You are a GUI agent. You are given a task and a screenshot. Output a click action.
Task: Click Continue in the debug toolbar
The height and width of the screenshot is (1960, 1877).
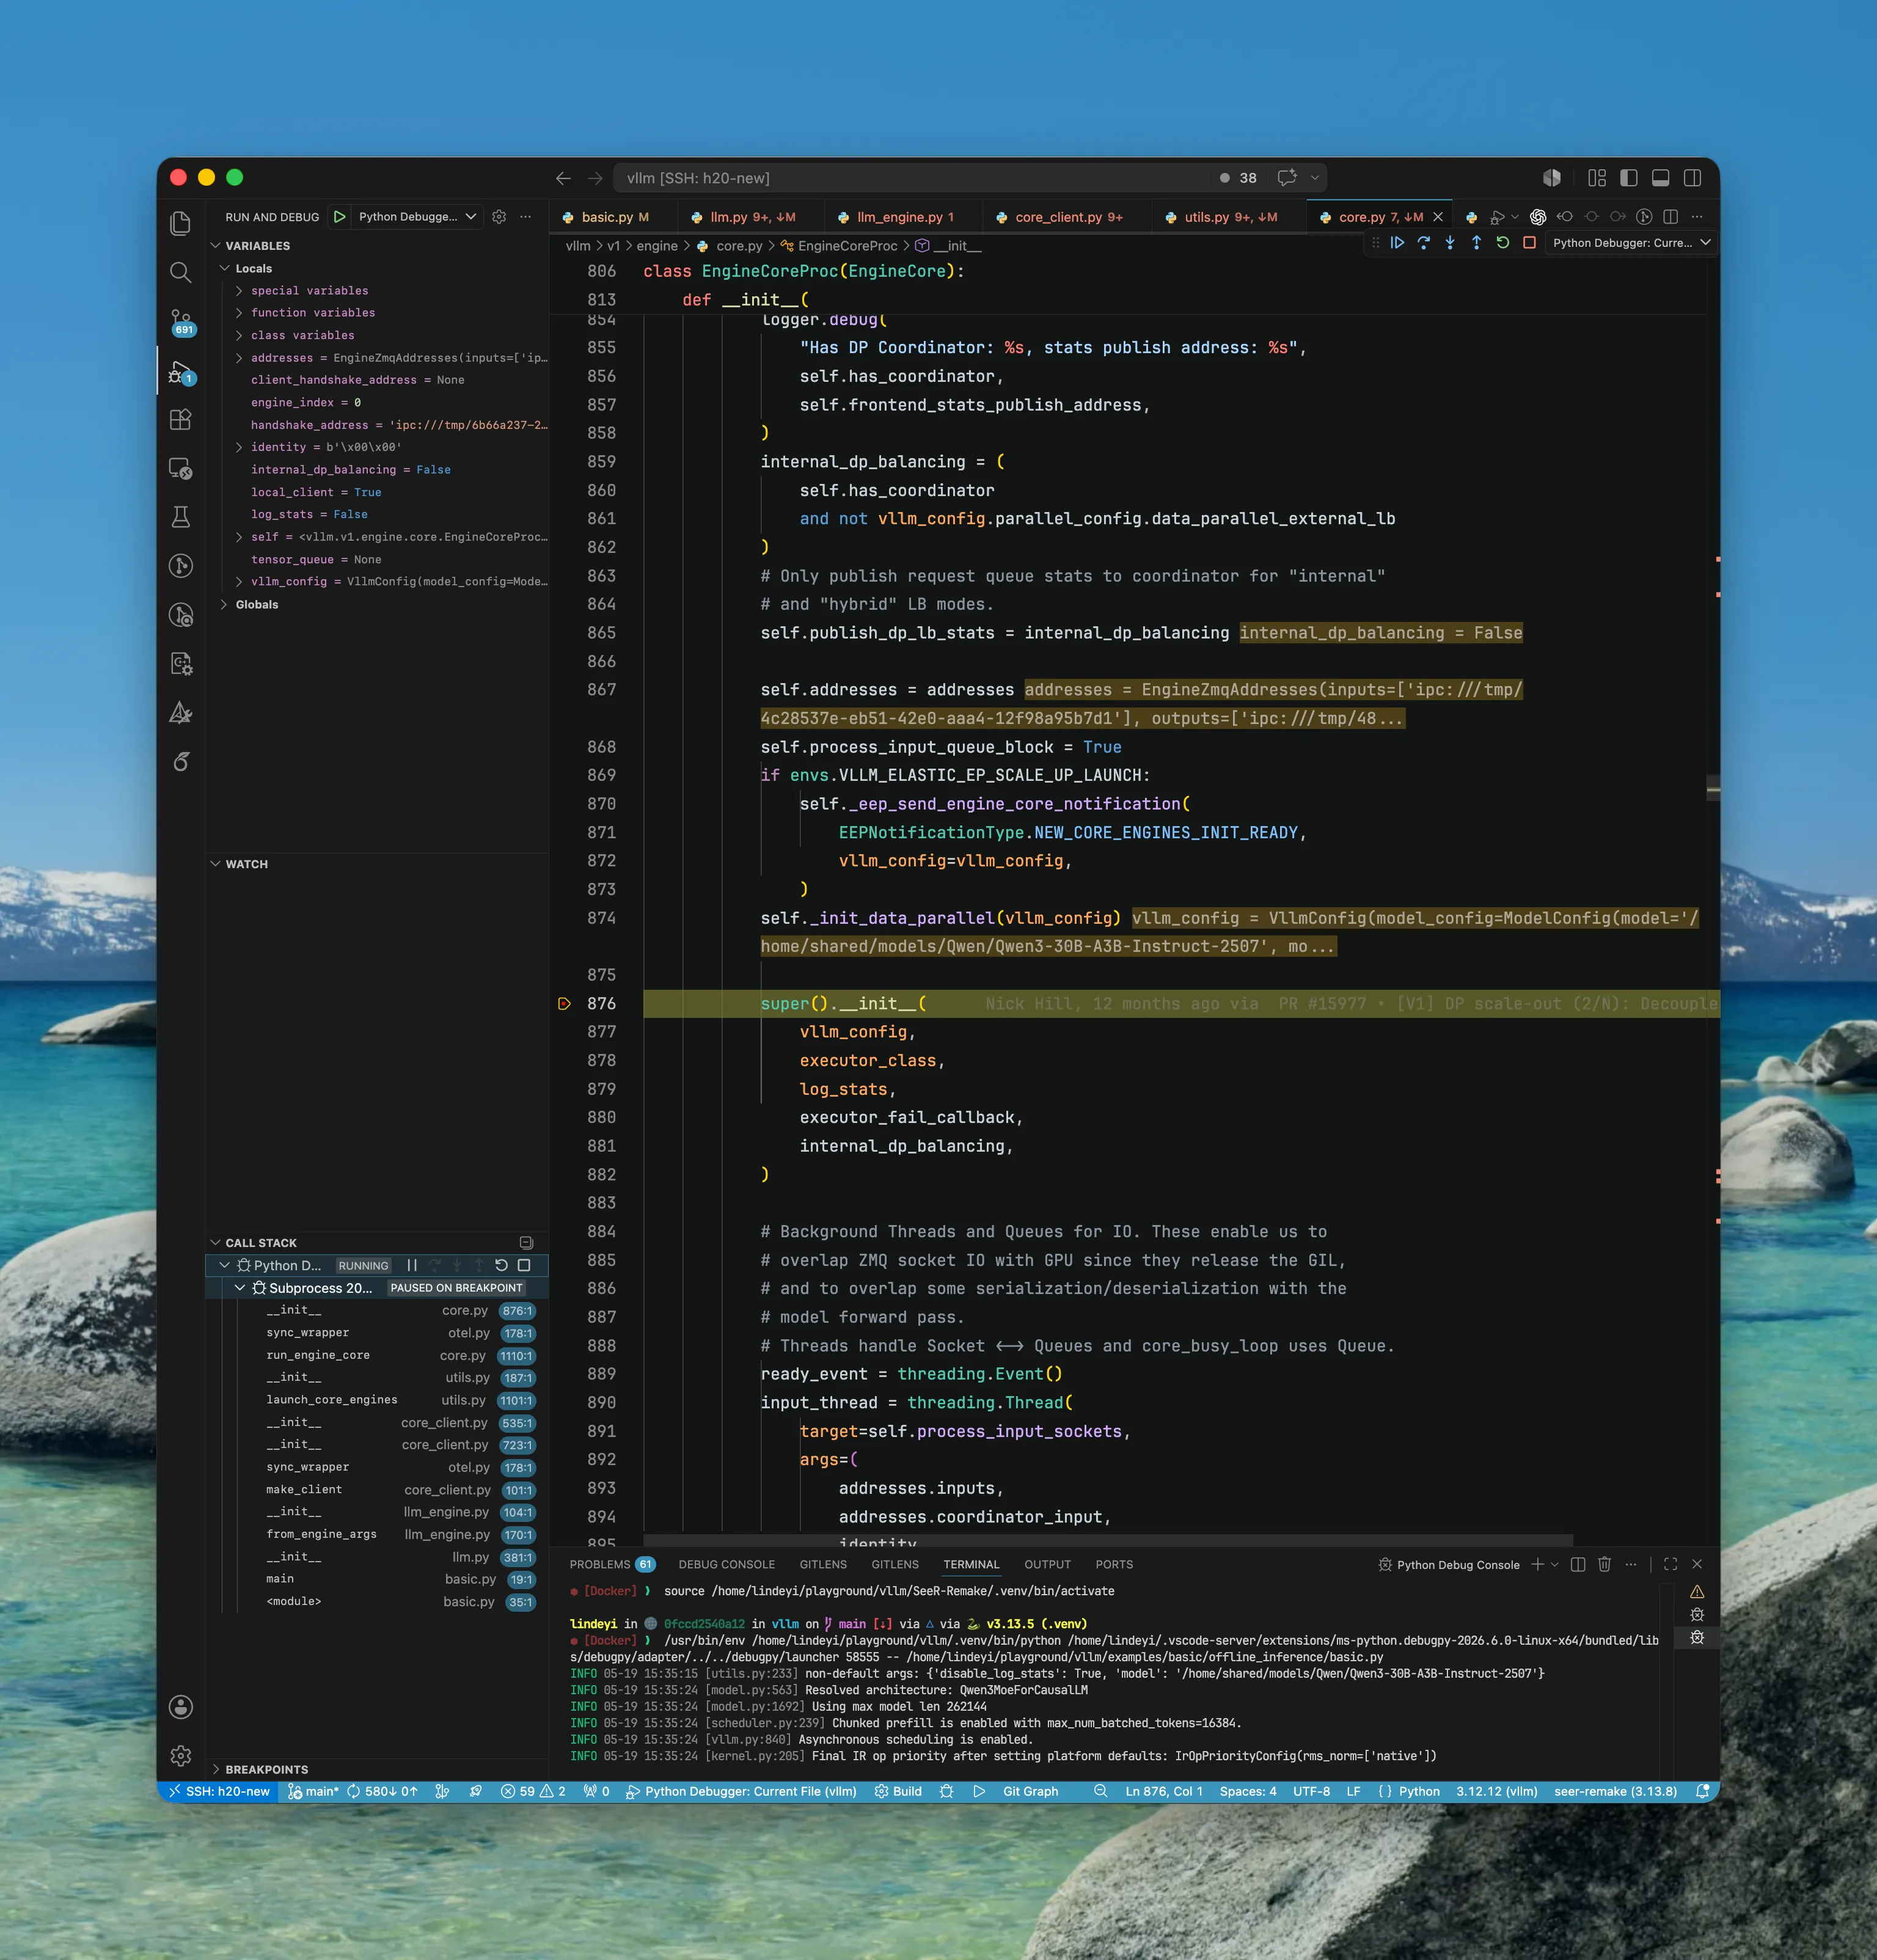pos(1397,243)
